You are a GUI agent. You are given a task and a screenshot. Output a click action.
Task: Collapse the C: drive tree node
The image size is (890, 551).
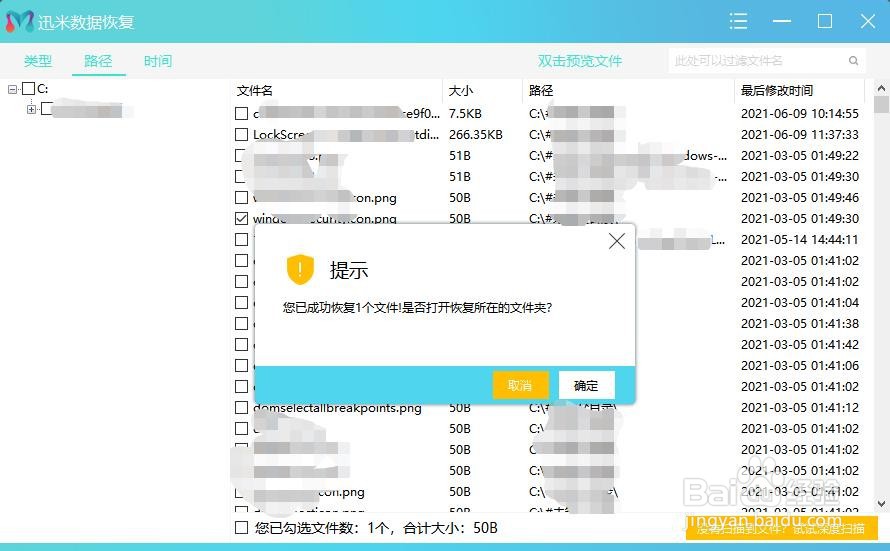point(12,90)
